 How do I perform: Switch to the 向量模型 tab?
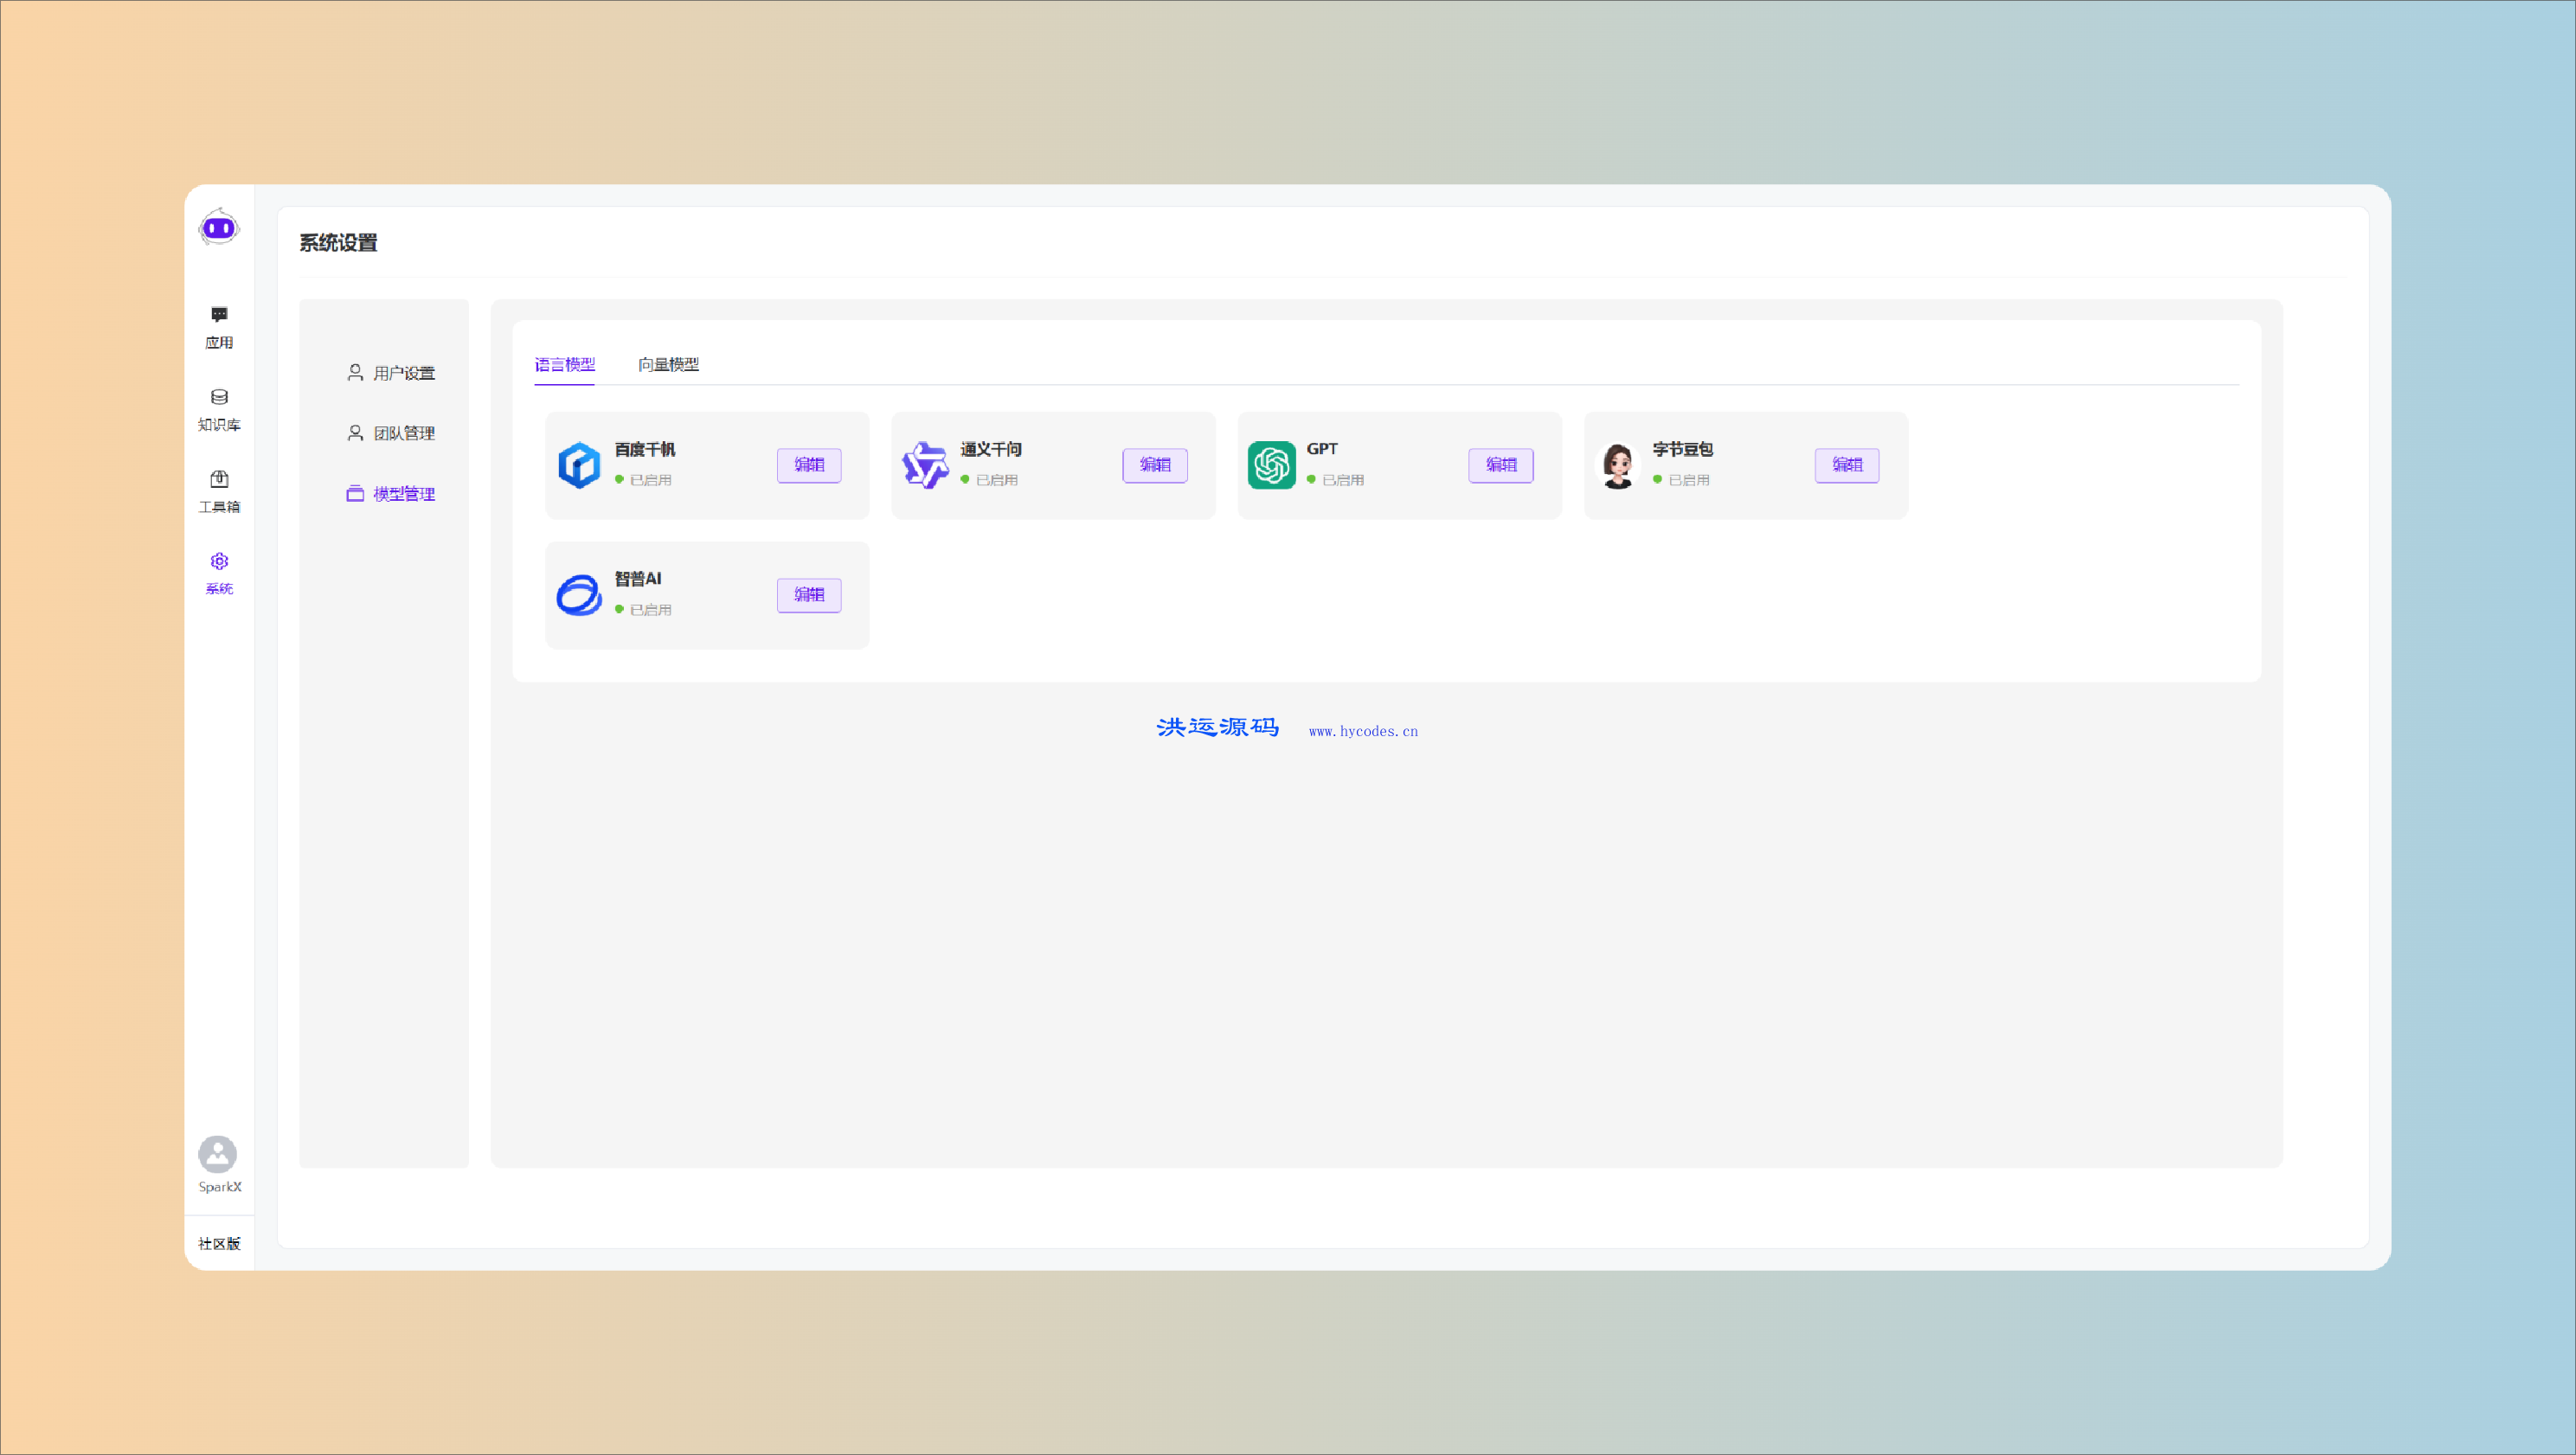click(x=668, y=365)
